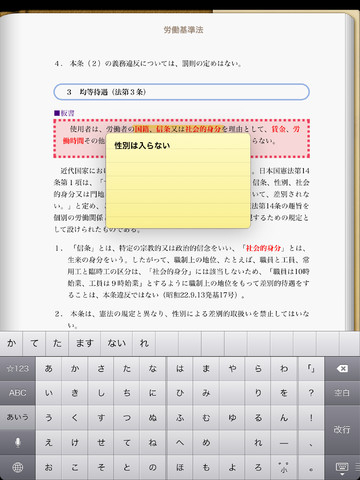Tap the の key on keyboard

click(153, 468)
